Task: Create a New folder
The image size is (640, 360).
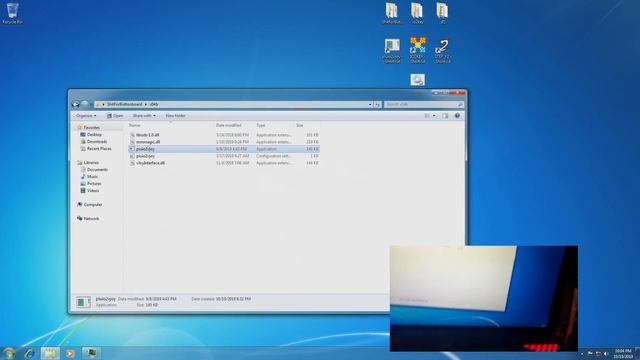Action: coord(176,116)
